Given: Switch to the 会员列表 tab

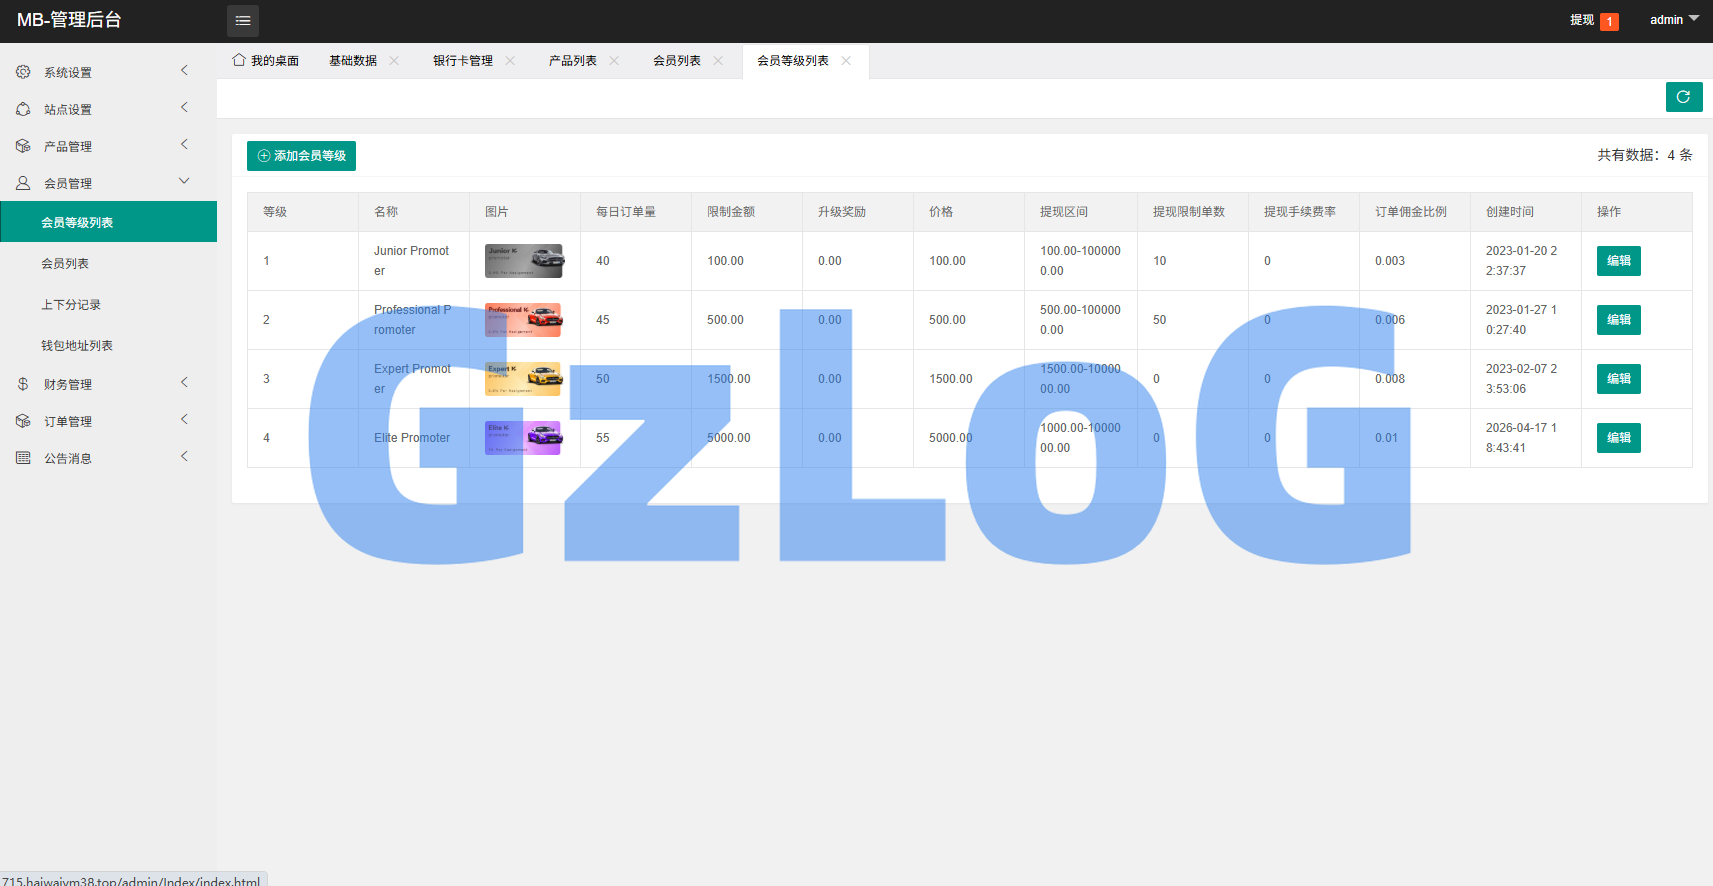Looking at the screenshot, I should [677, 61].
